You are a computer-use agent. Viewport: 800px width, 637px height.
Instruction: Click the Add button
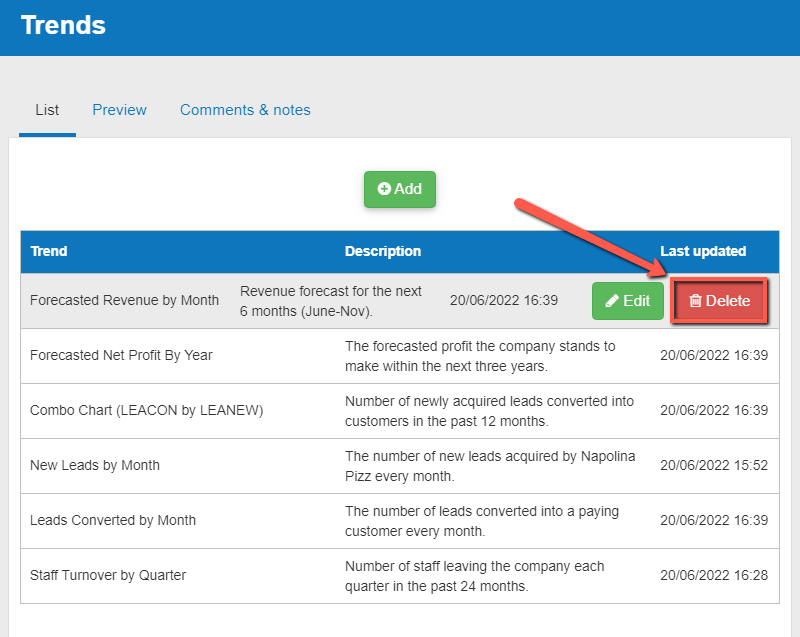tap(400, 189)
